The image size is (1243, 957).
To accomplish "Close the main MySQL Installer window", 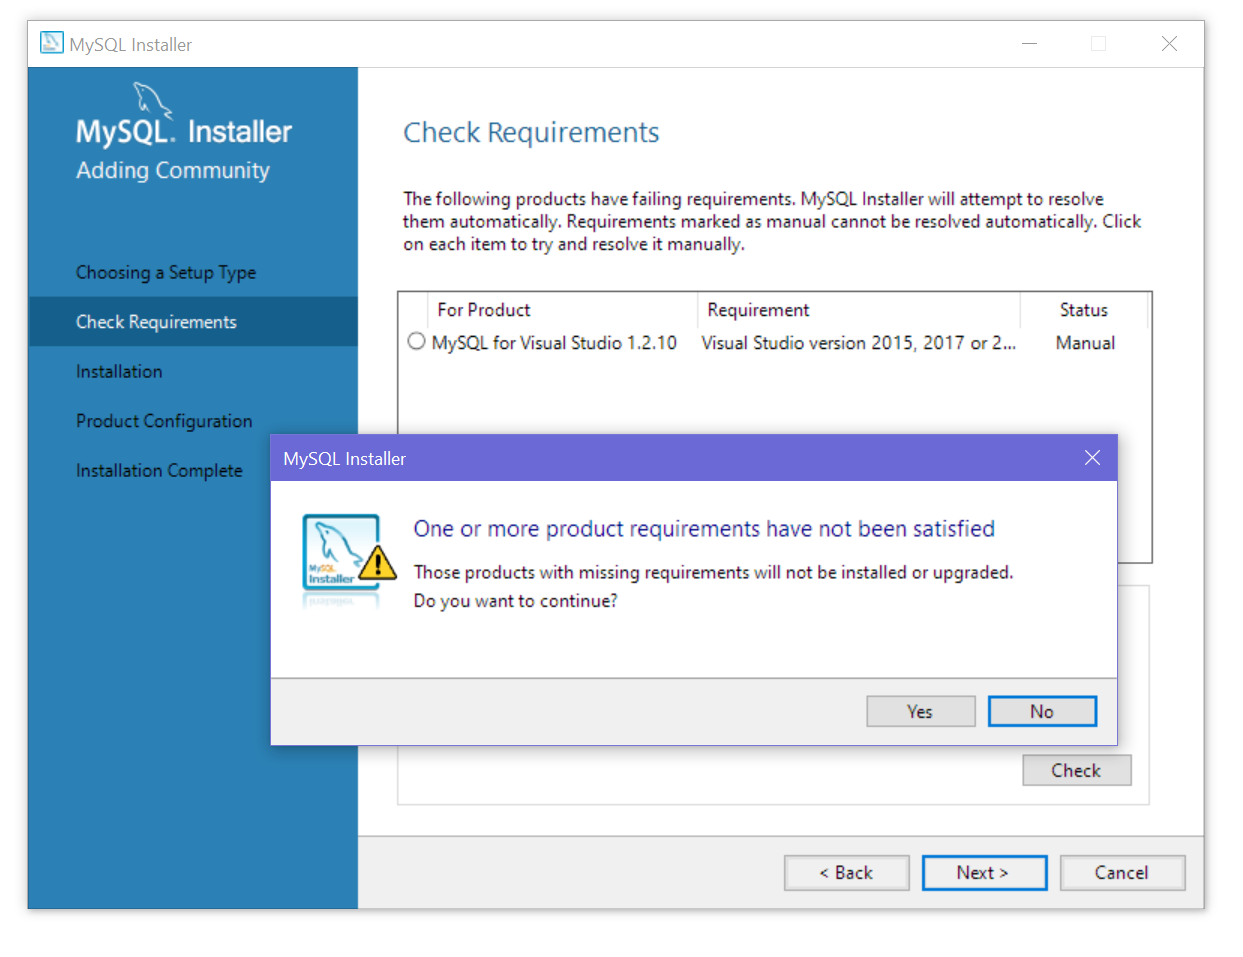I will (x=1169, y=44).
